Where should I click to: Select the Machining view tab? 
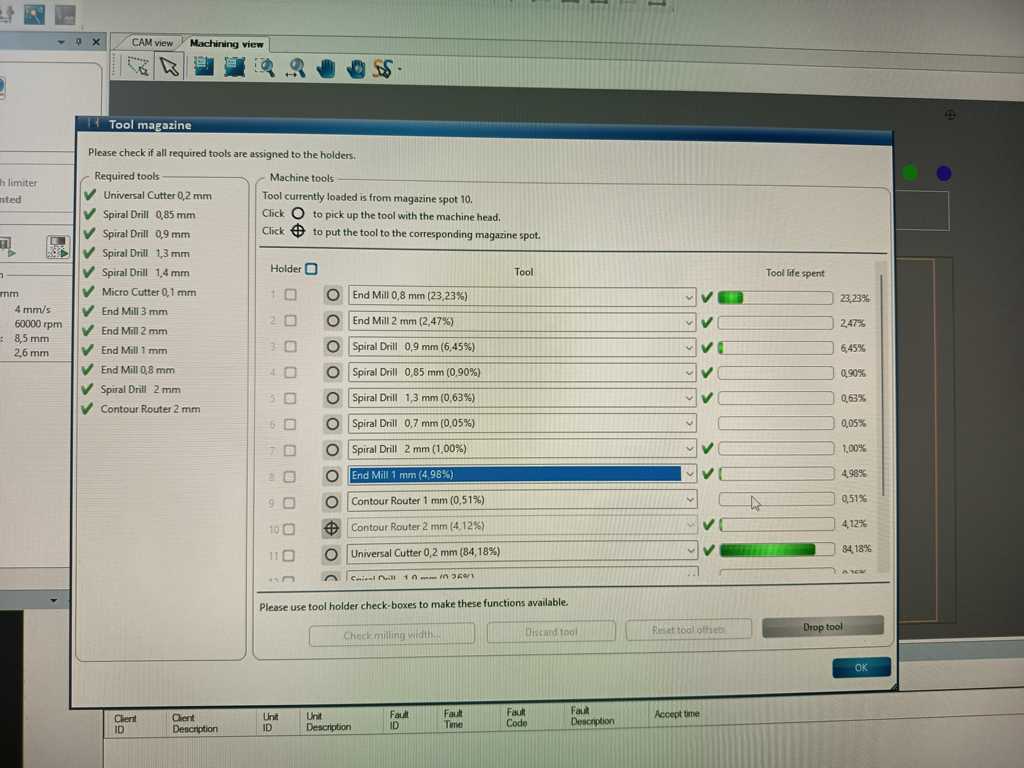tap(226, 44)
